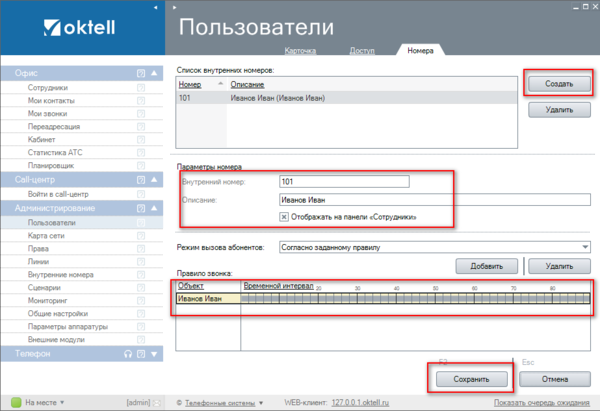Viewport: 600px width, 411px height.
Task: Click the page icon next to Мониторинг
Action: tap(141, 300)
